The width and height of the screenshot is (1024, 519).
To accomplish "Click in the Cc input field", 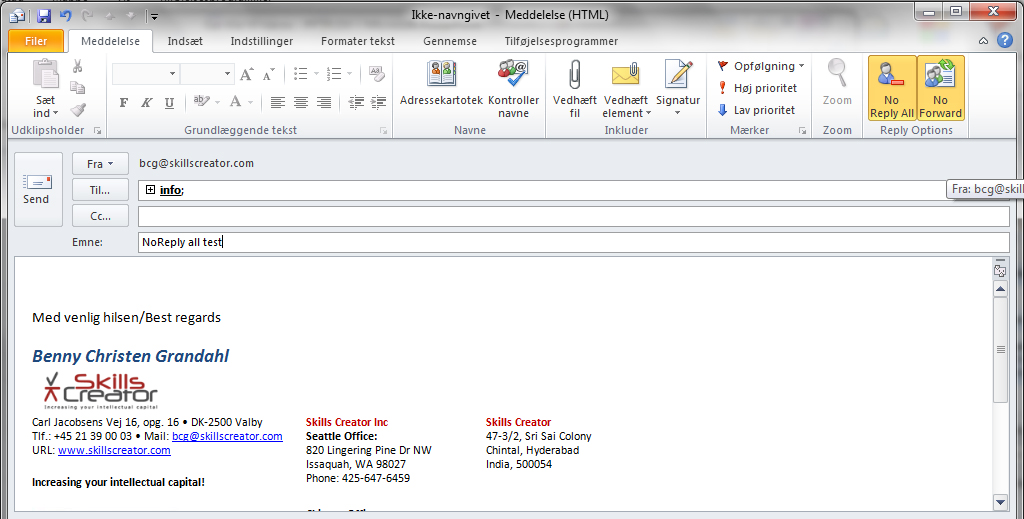I will tap(573, 217).
